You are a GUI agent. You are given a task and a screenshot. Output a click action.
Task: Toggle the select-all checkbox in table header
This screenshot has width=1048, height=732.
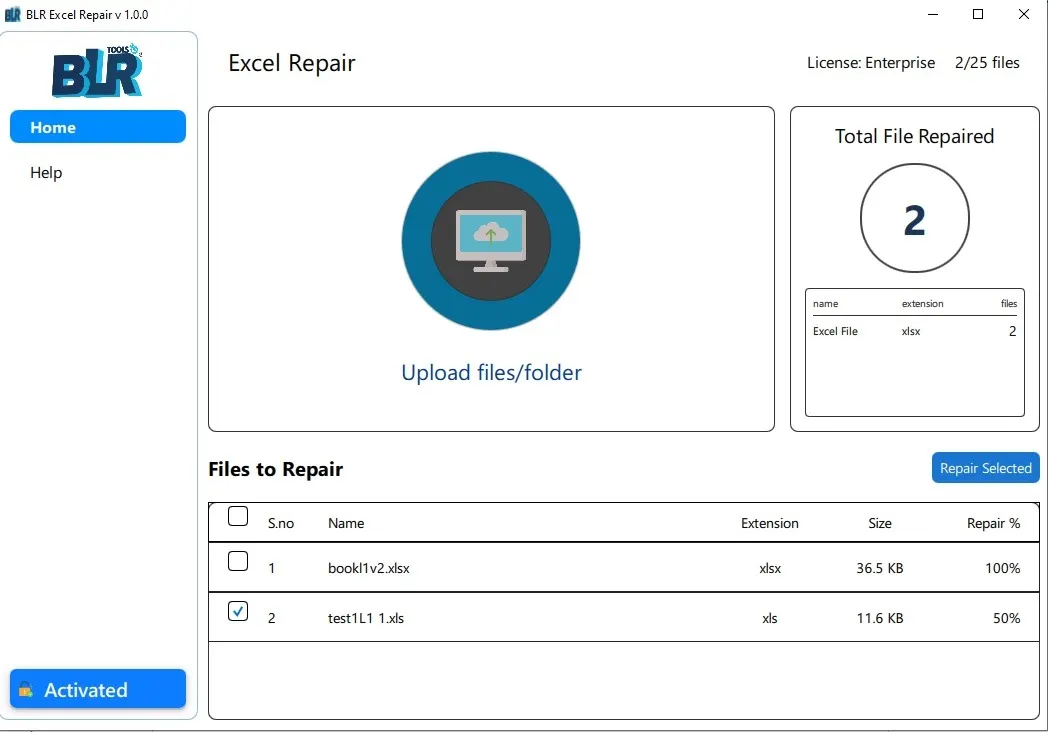pos(238,516)
